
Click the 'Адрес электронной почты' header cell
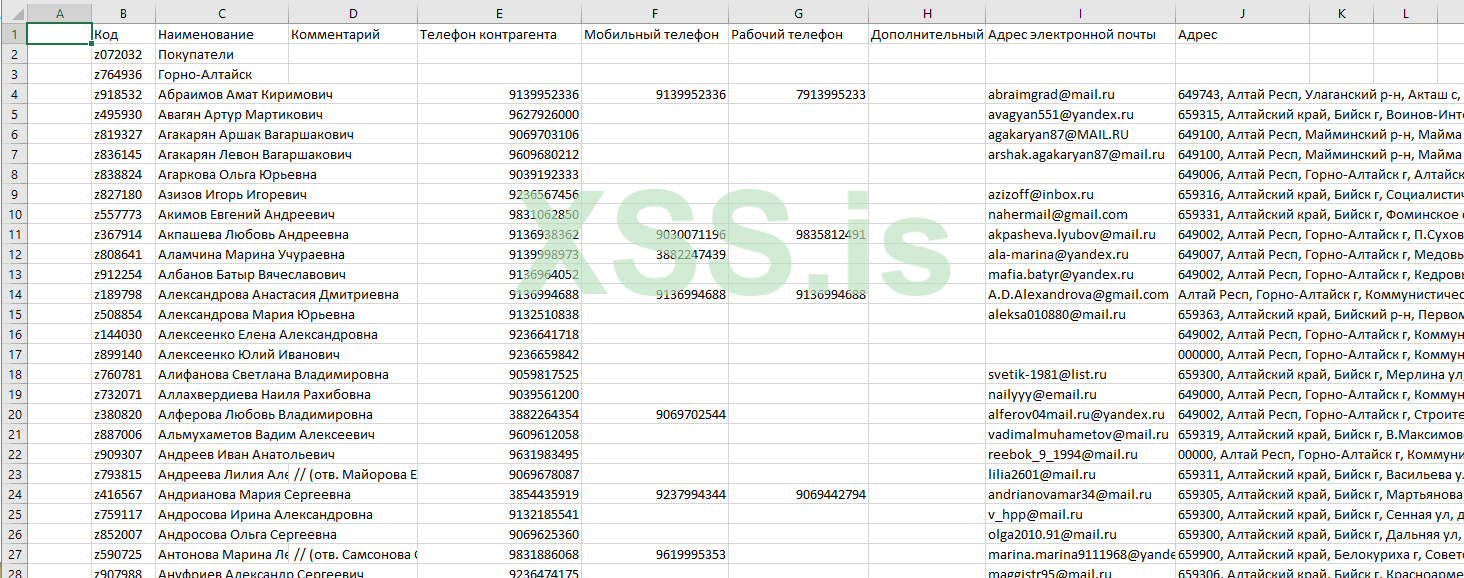tap(1080, 34)
